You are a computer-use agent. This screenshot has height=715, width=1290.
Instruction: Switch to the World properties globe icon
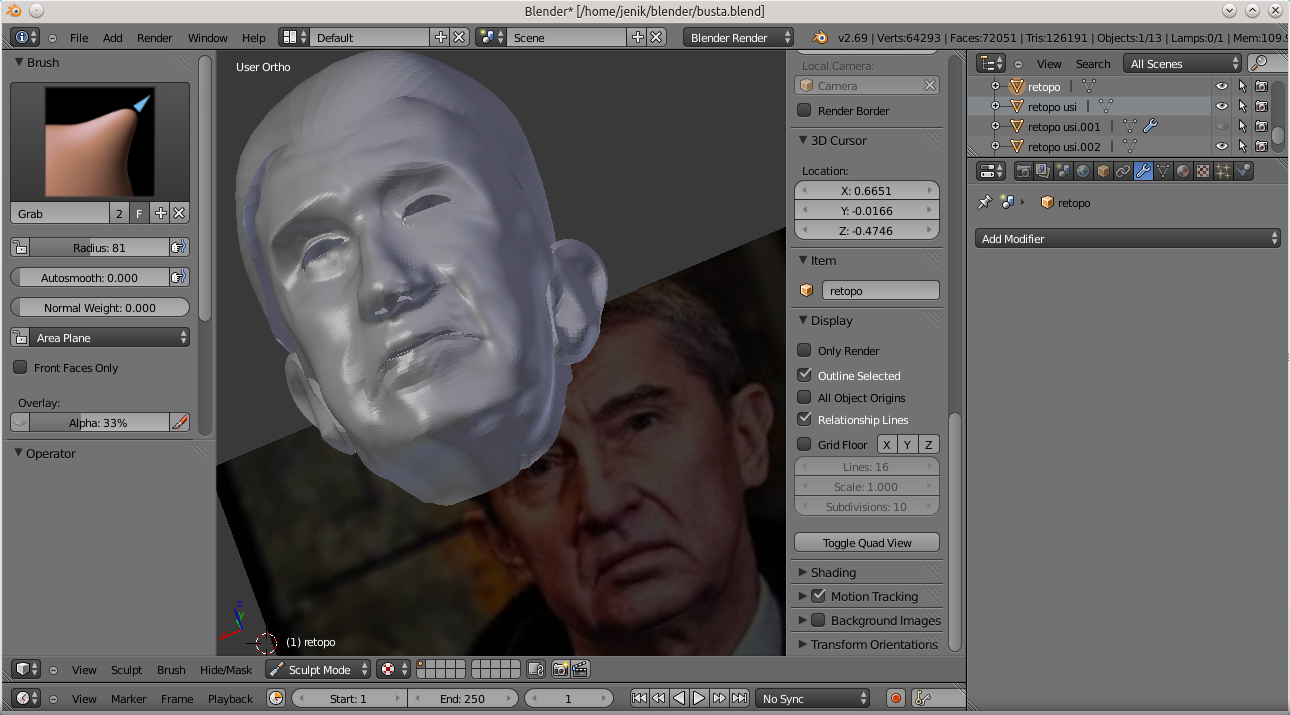point(1083,171)
